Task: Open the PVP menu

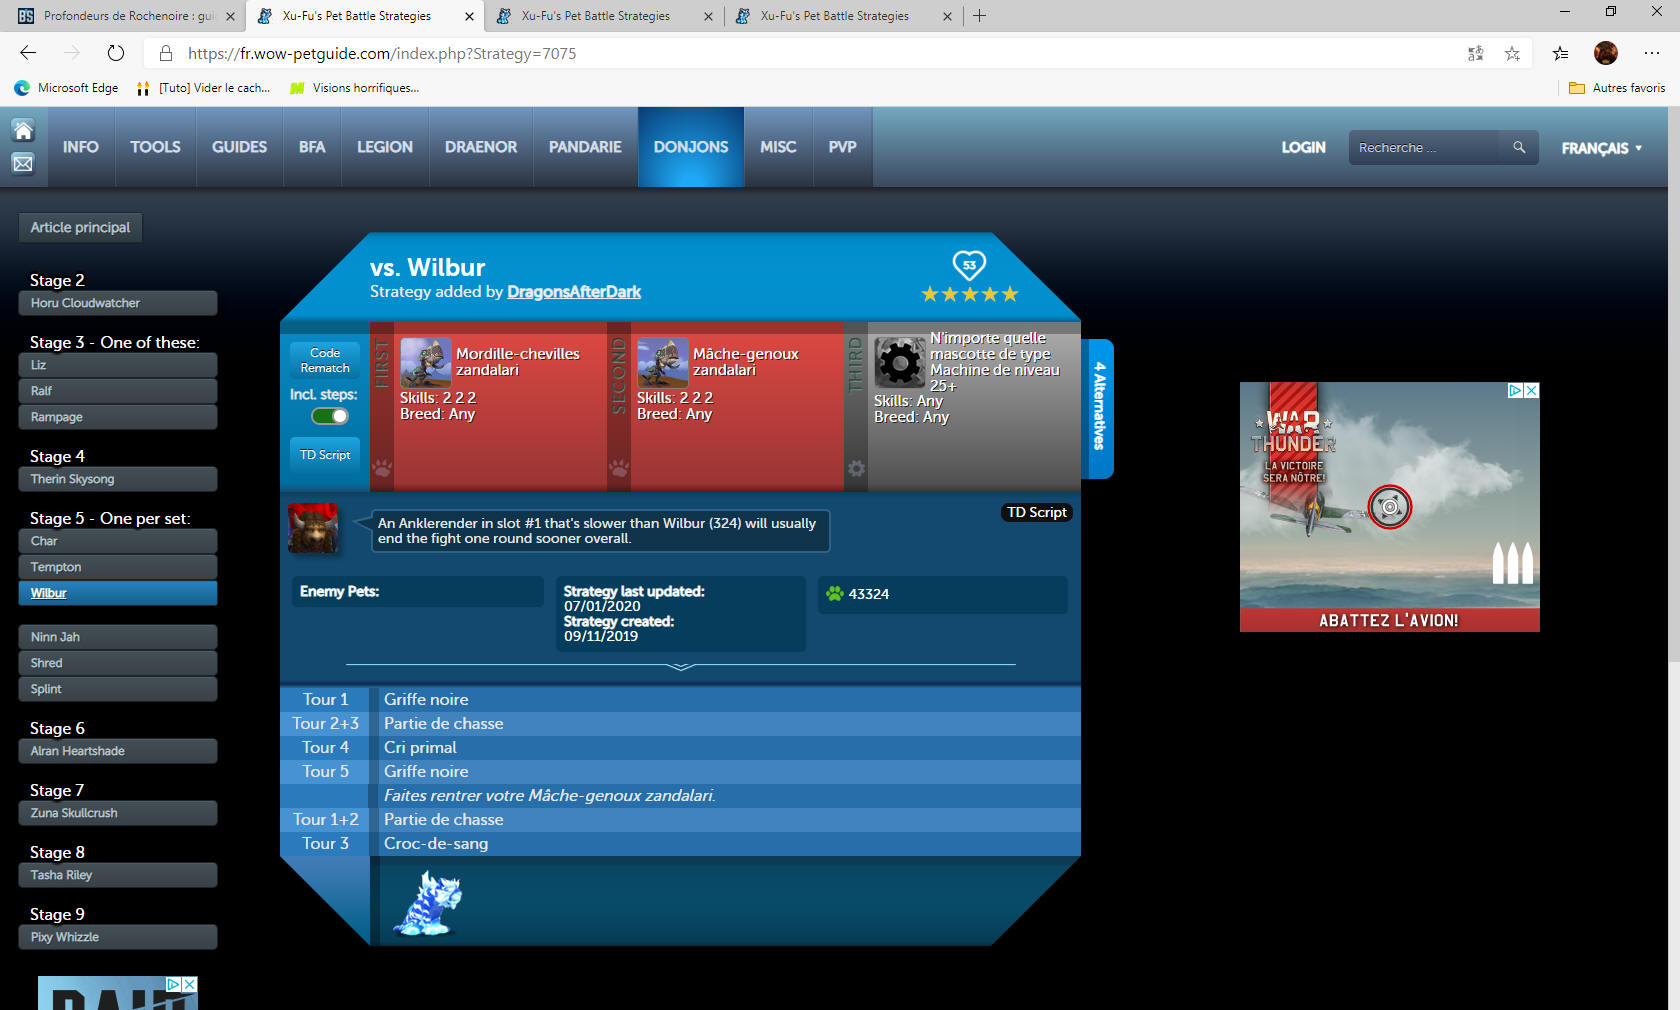Action: 842,147
